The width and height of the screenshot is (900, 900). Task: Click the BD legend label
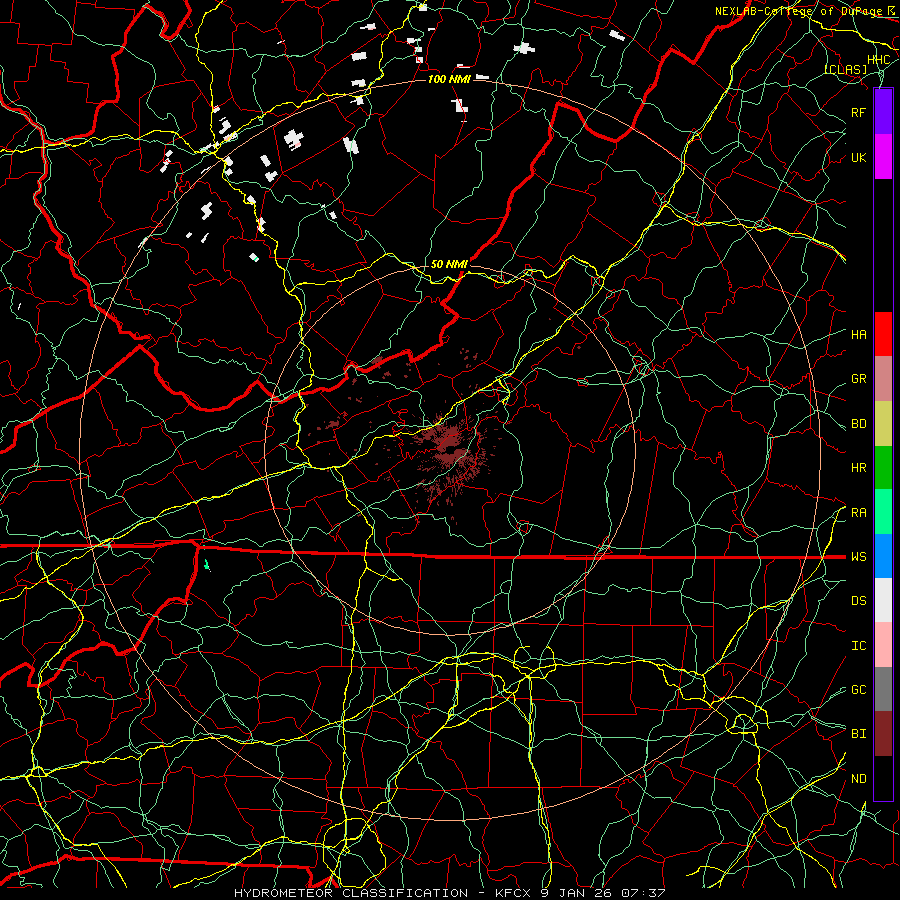pyautogui.click(x=859, y=424)
